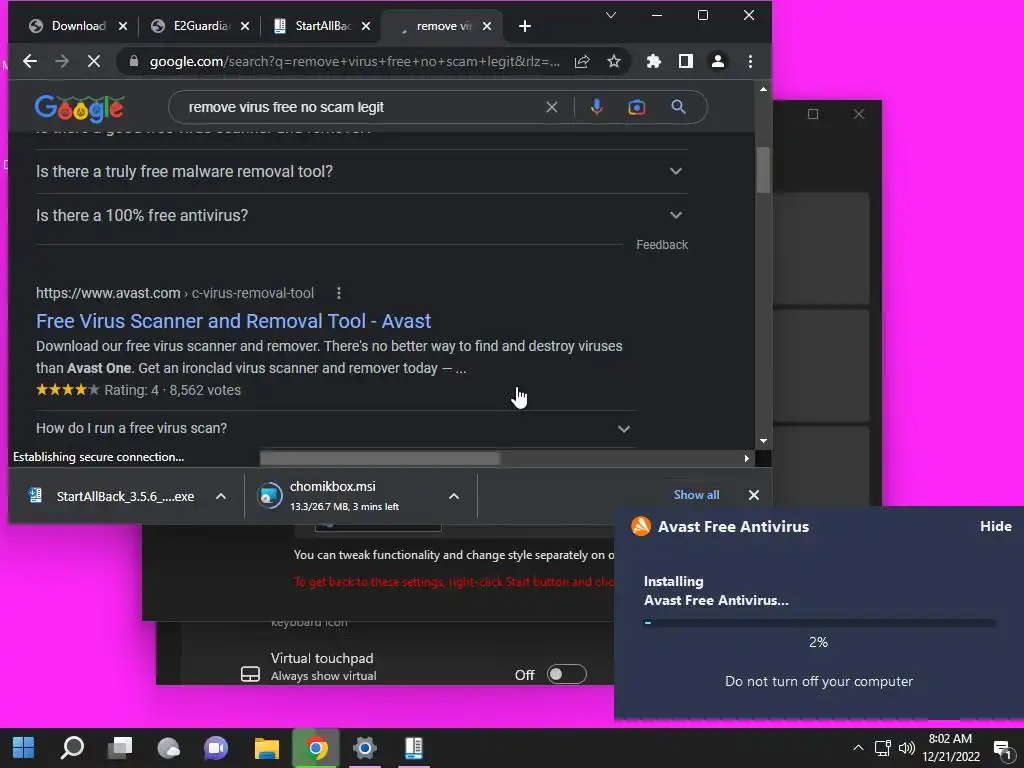Image resolution: width=1024 pixels, height=768 pixels.
Task: Click the Avast install progress bar
Action: point(819,623)
